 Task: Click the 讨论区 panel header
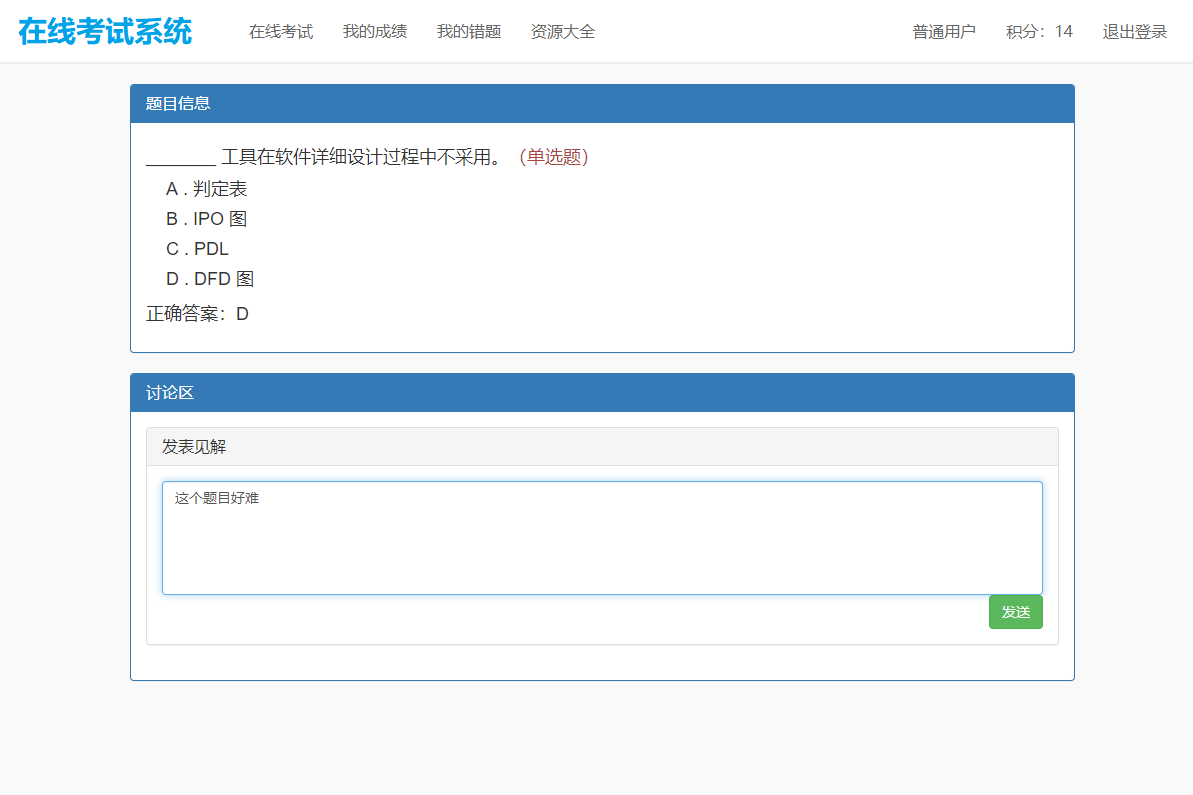(x=602, y=393)
